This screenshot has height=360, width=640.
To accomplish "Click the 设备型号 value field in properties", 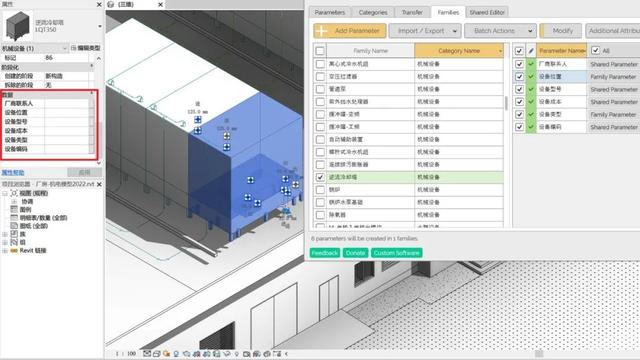I will (67, 122).
